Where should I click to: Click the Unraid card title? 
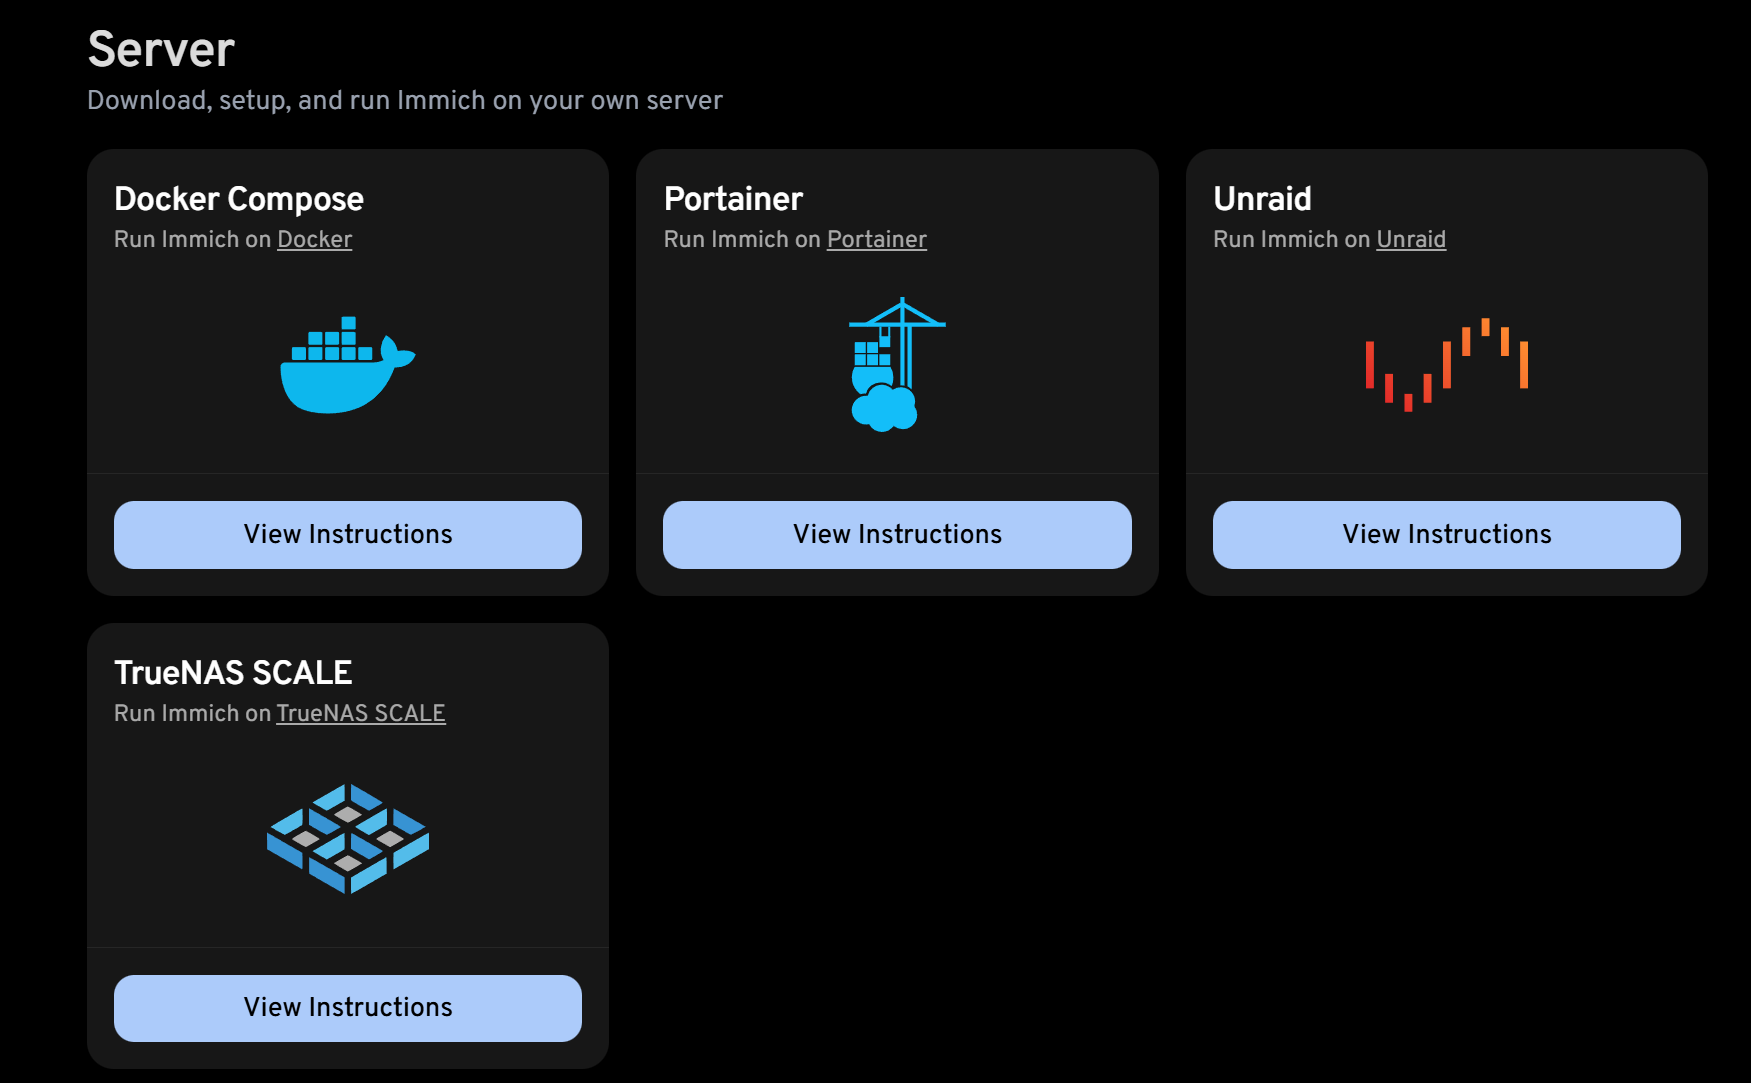(1262, 198)
